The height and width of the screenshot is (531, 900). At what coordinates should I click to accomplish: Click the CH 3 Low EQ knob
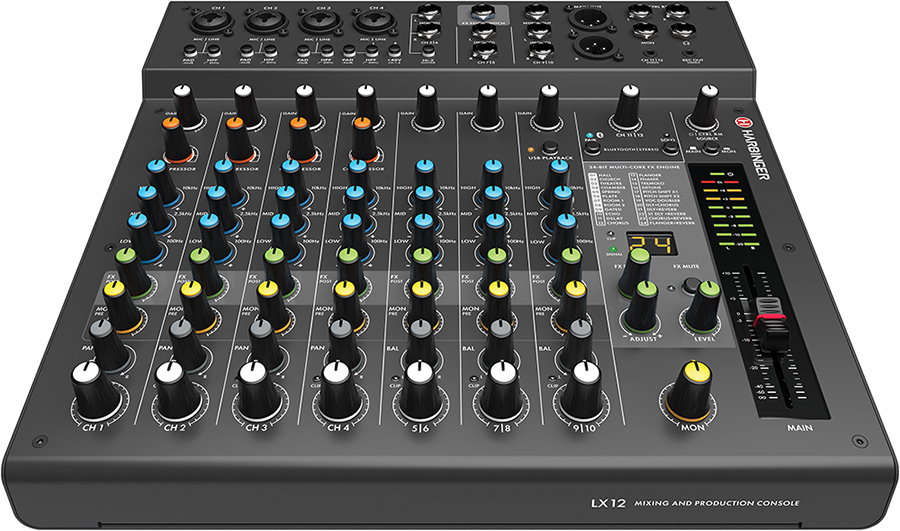pos(285,237)
